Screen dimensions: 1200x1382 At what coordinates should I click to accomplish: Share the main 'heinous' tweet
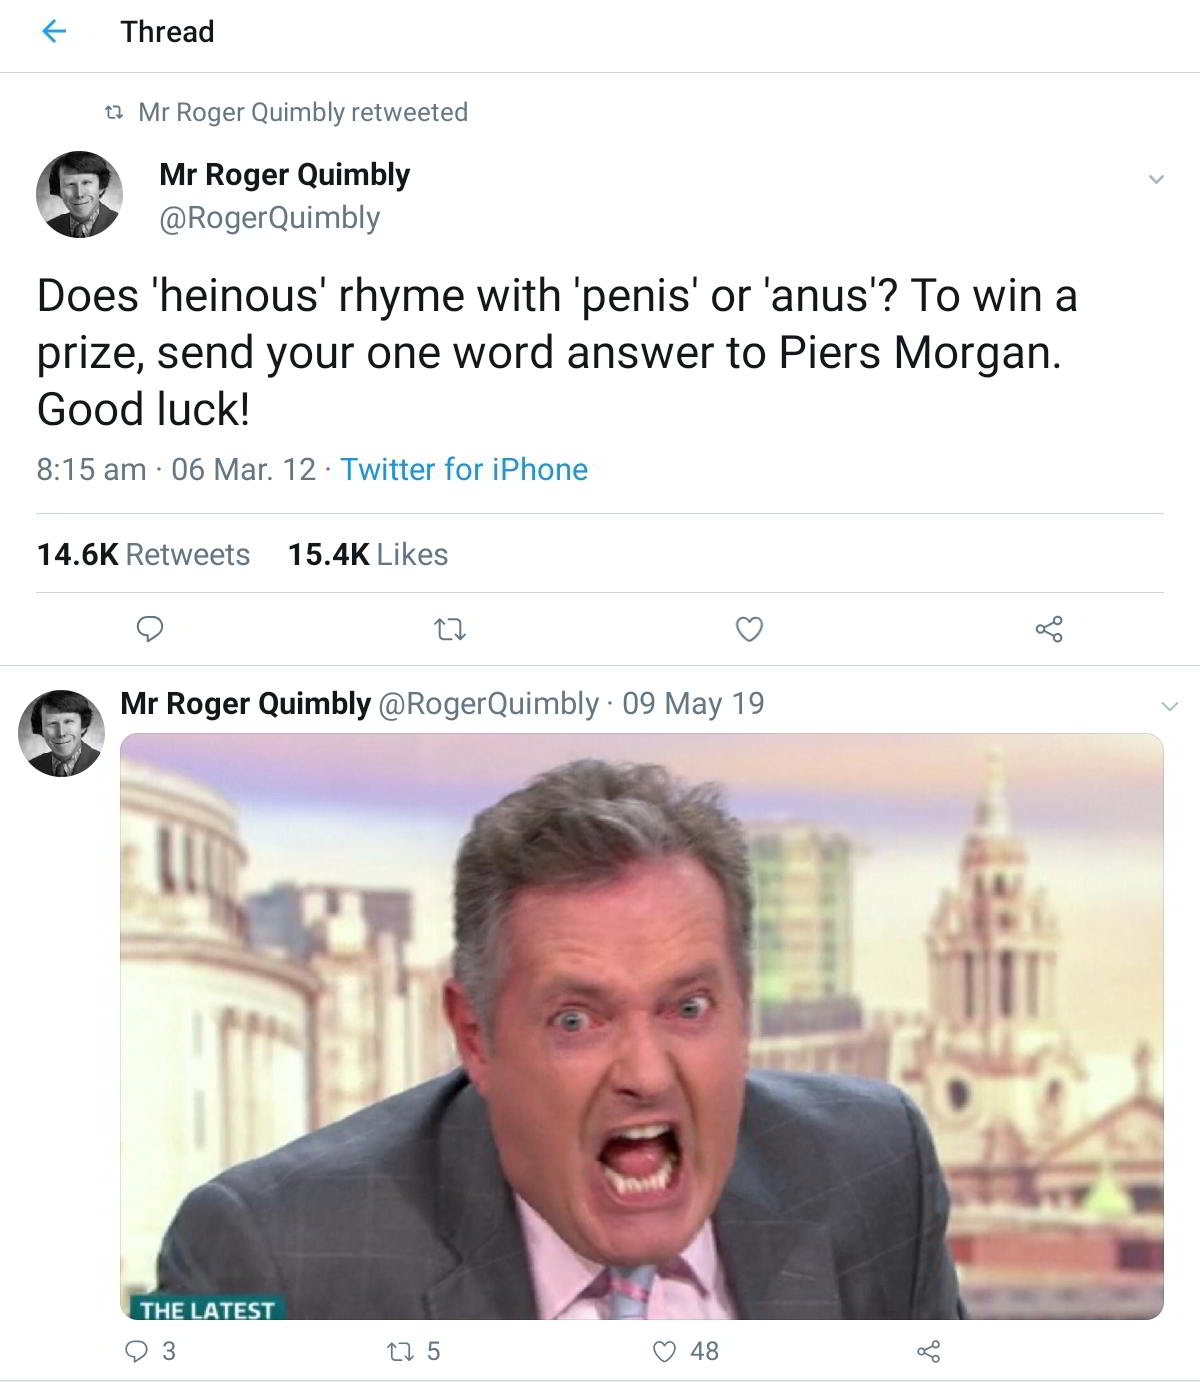tap(1049, 629)
